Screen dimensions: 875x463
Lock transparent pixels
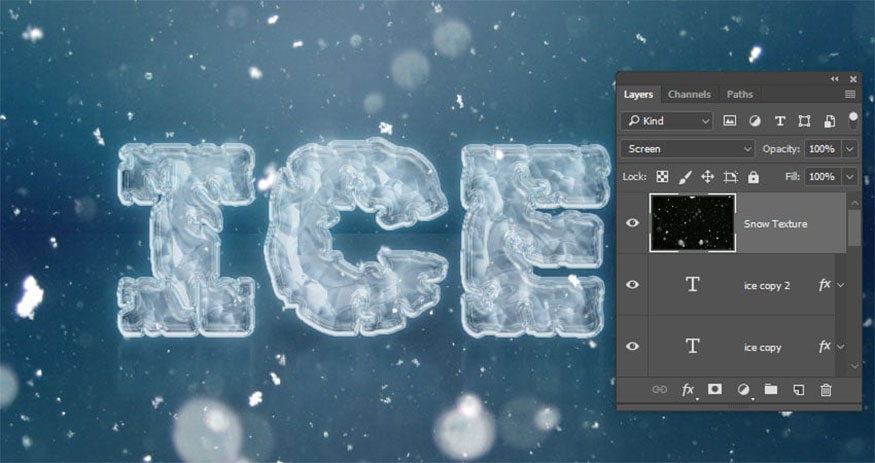pos(662,177)
